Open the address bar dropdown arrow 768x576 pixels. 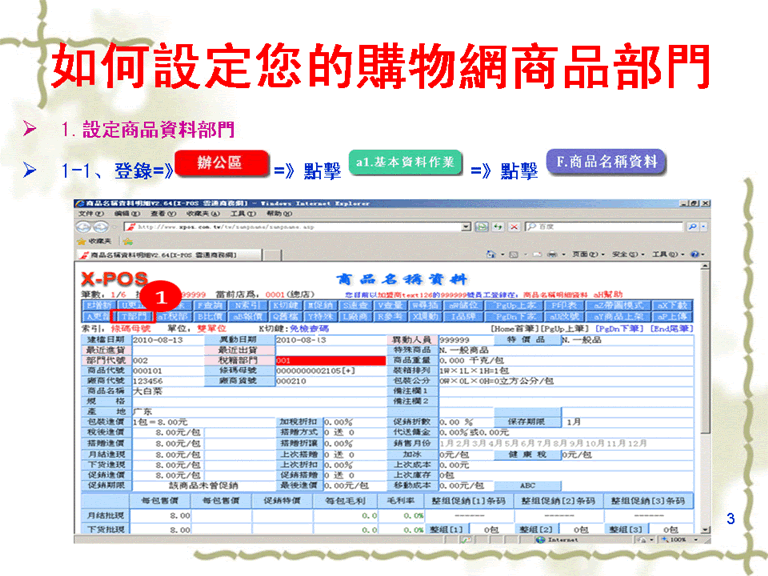[x=466, y=227]
